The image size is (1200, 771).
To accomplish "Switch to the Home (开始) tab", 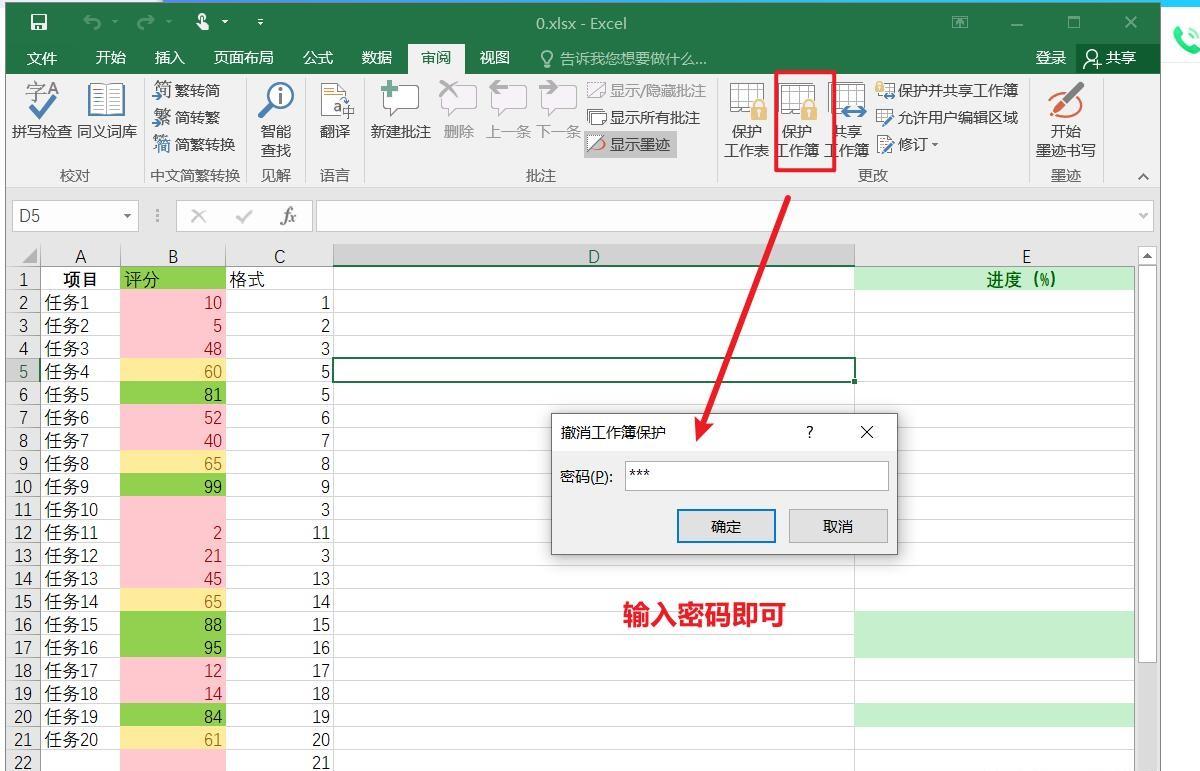I will (110, 58).
